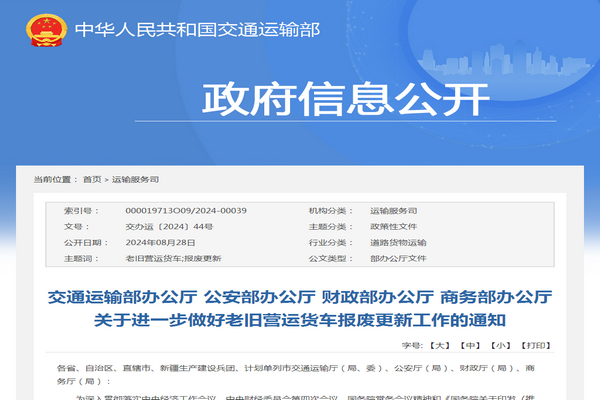Image resolution: width=600 pixels, height=400 pixels.
Task: Click the 政府信息公开 banner heading
Action: point(346,100)
